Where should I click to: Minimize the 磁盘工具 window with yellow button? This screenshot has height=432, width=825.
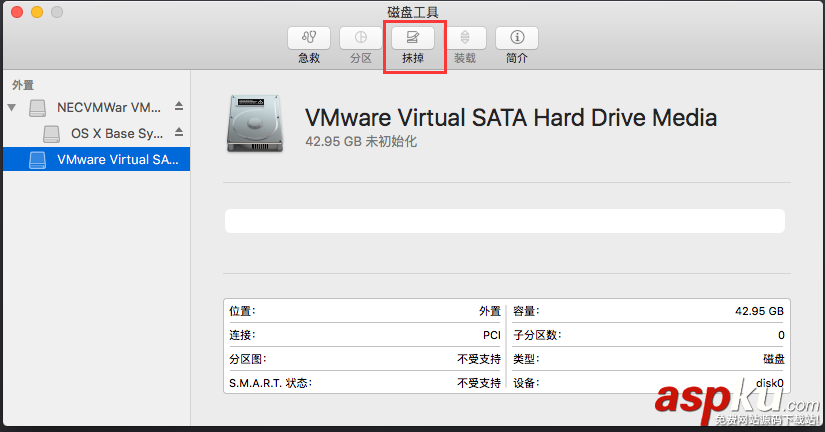(x=37, y=12)
